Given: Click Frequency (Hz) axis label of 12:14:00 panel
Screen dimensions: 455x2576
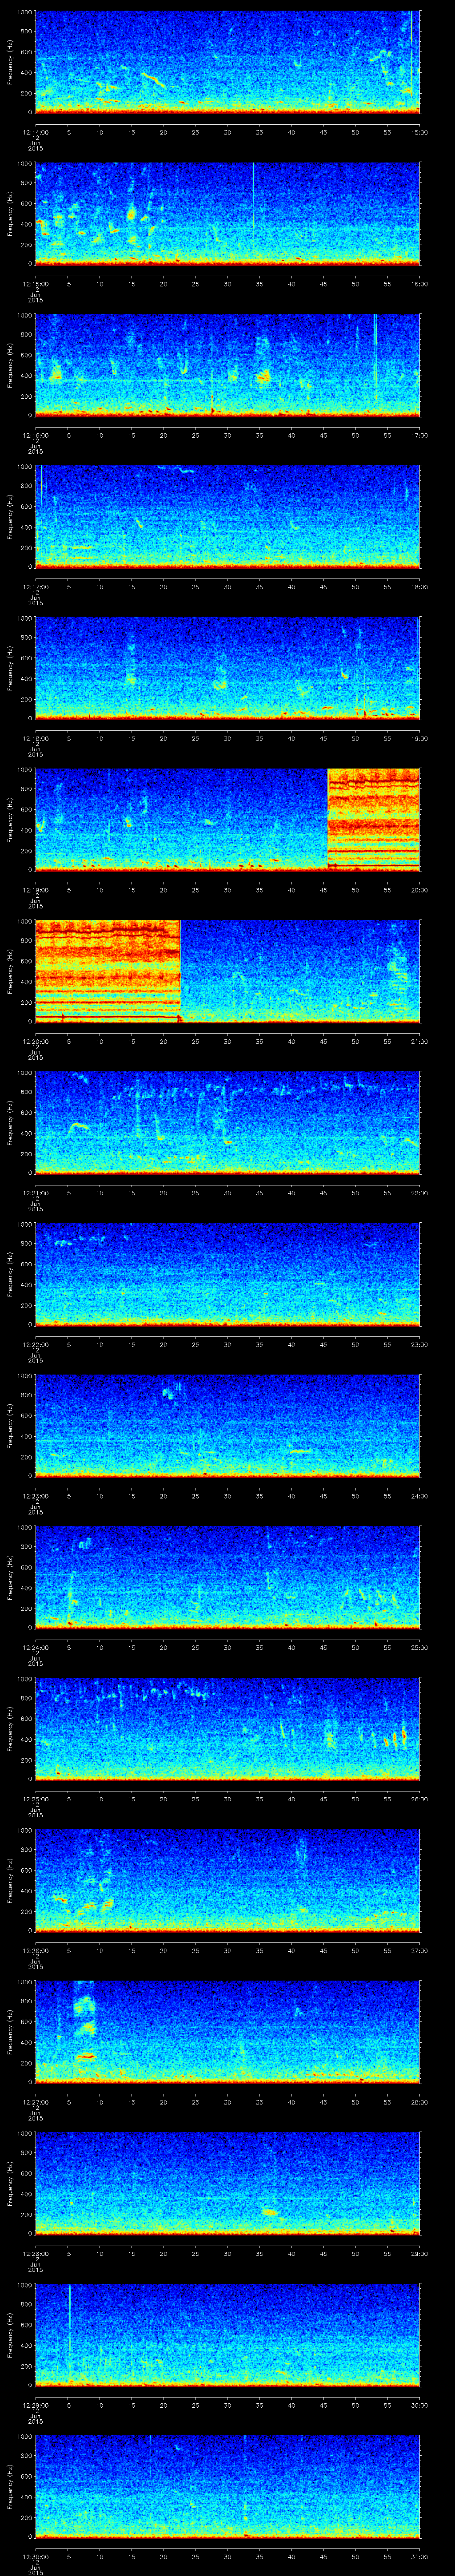Looking at the screenshot, I should [10, 62].
